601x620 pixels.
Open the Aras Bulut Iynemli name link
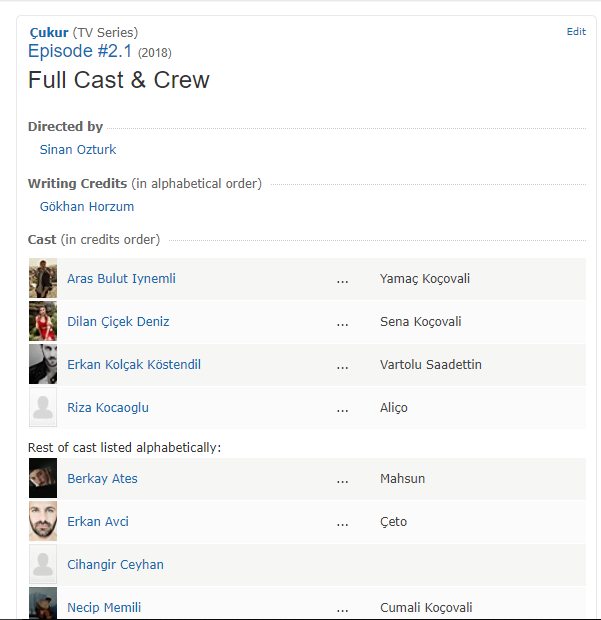click(121, 279)
